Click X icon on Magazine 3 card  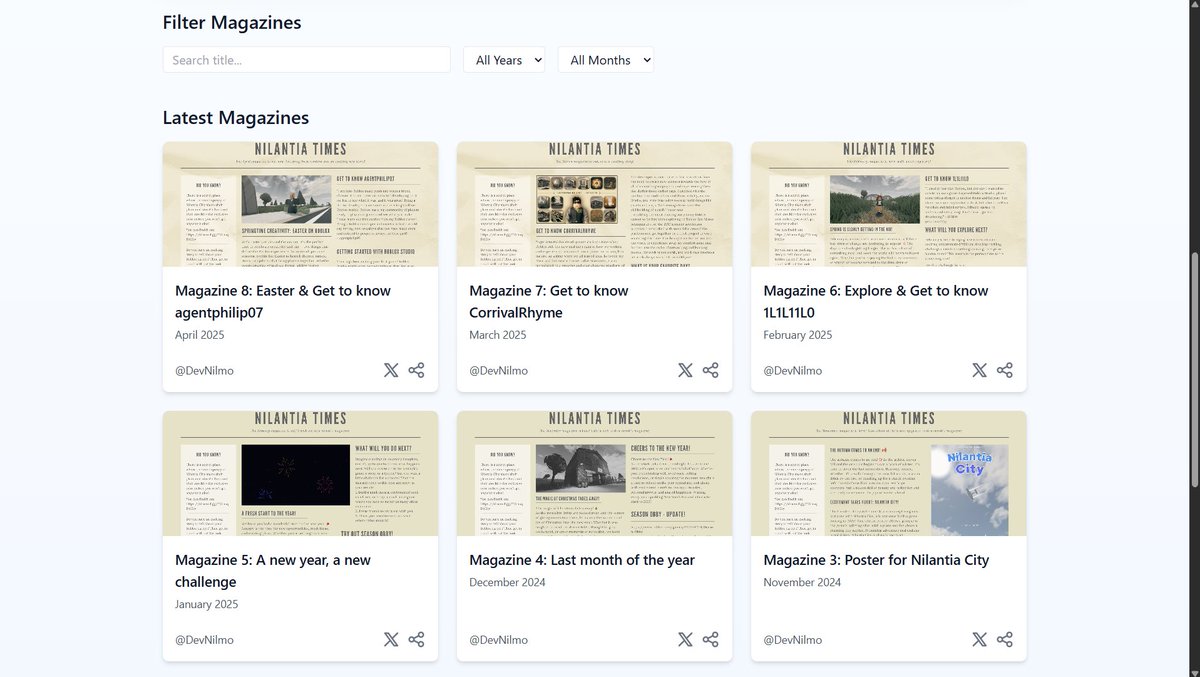point(979,639)
